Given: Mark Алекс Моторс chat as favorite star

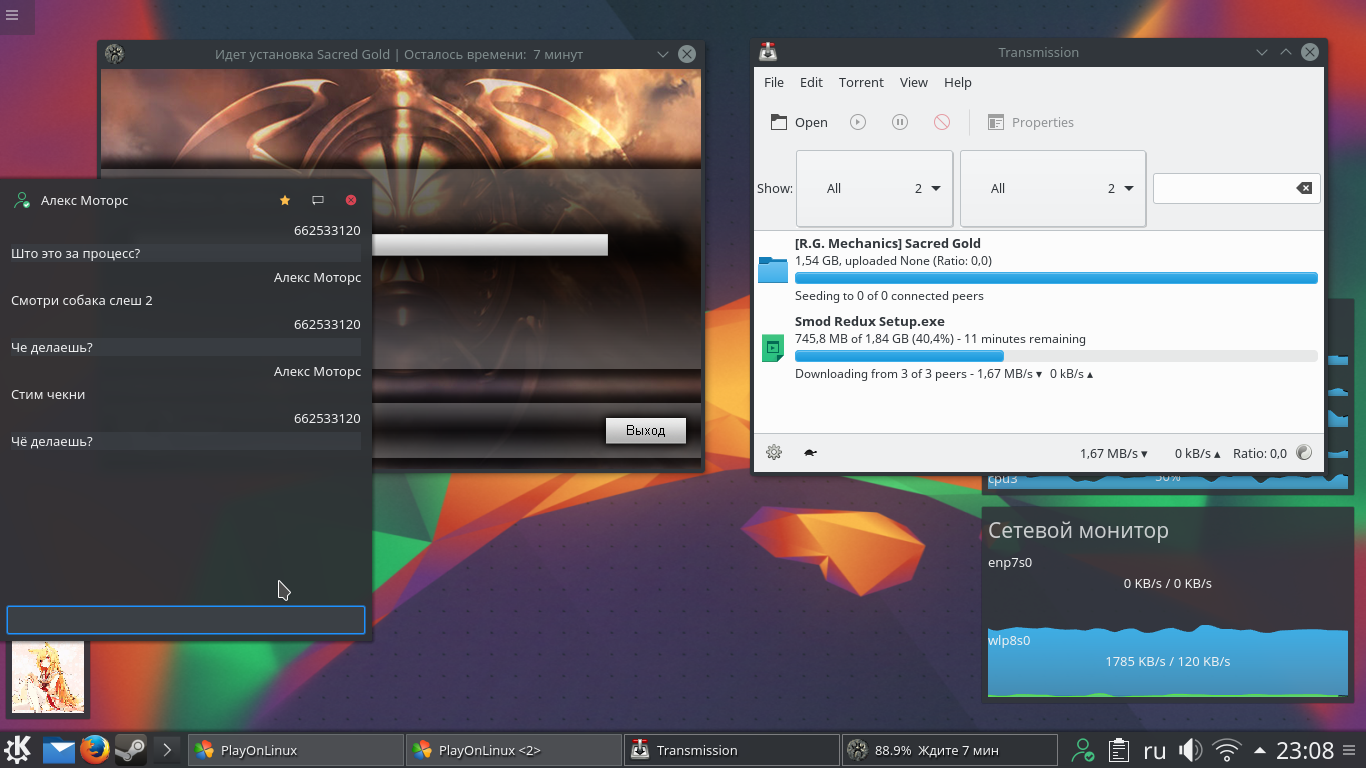Looking at the screenshot, I should point(285,200).
